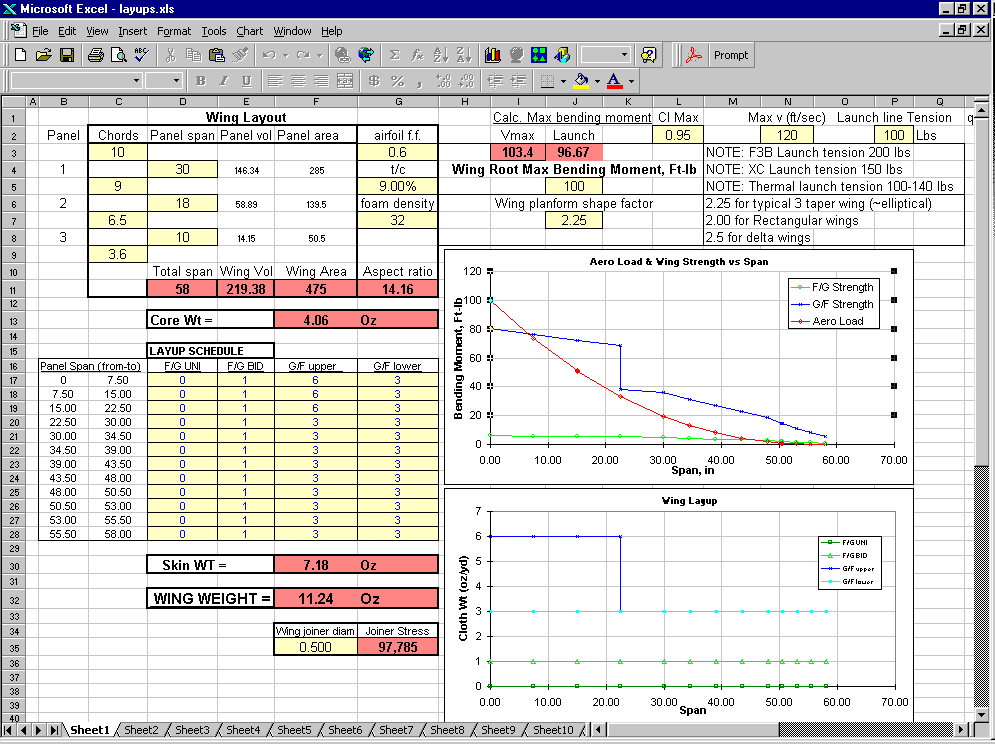Click the AutoSum sigma icon
The width and height of the screenshot is (995, 744).
pyautogui.click(x=394, y=56)
